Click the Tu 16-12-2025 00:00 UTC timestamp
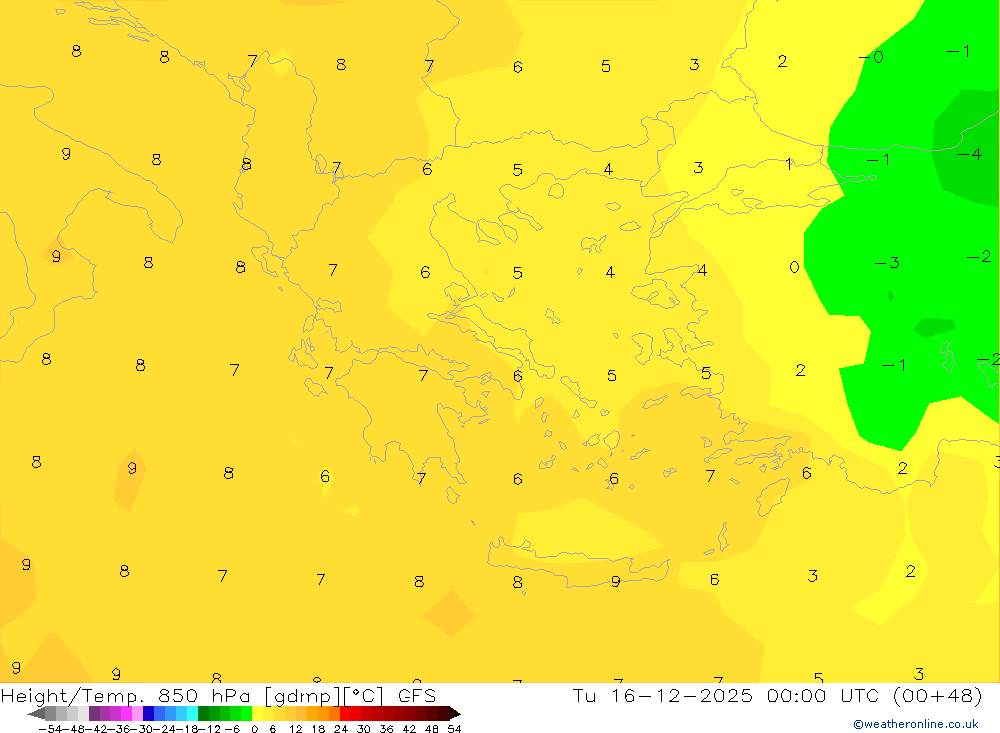The width and height of the screenshot is (1000, 733). tap(777, 695)
